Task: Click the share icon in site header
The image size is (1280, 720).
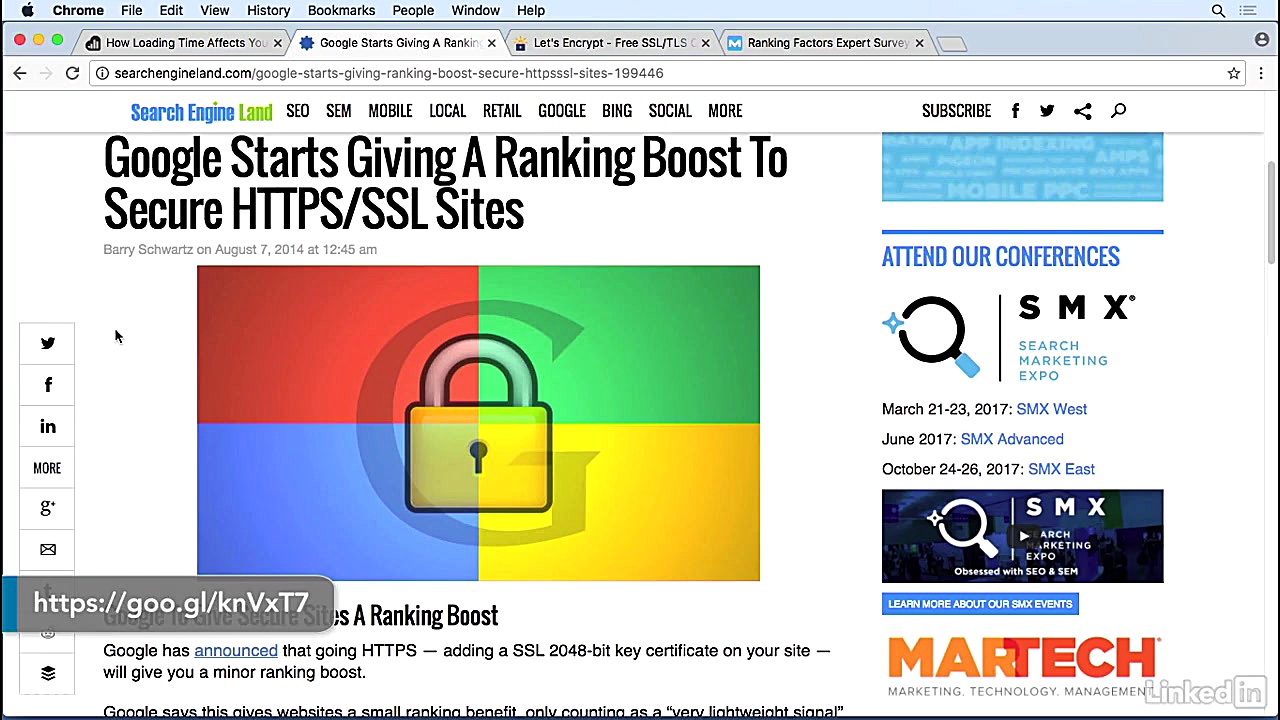Action: click(x=1082, y=111)
